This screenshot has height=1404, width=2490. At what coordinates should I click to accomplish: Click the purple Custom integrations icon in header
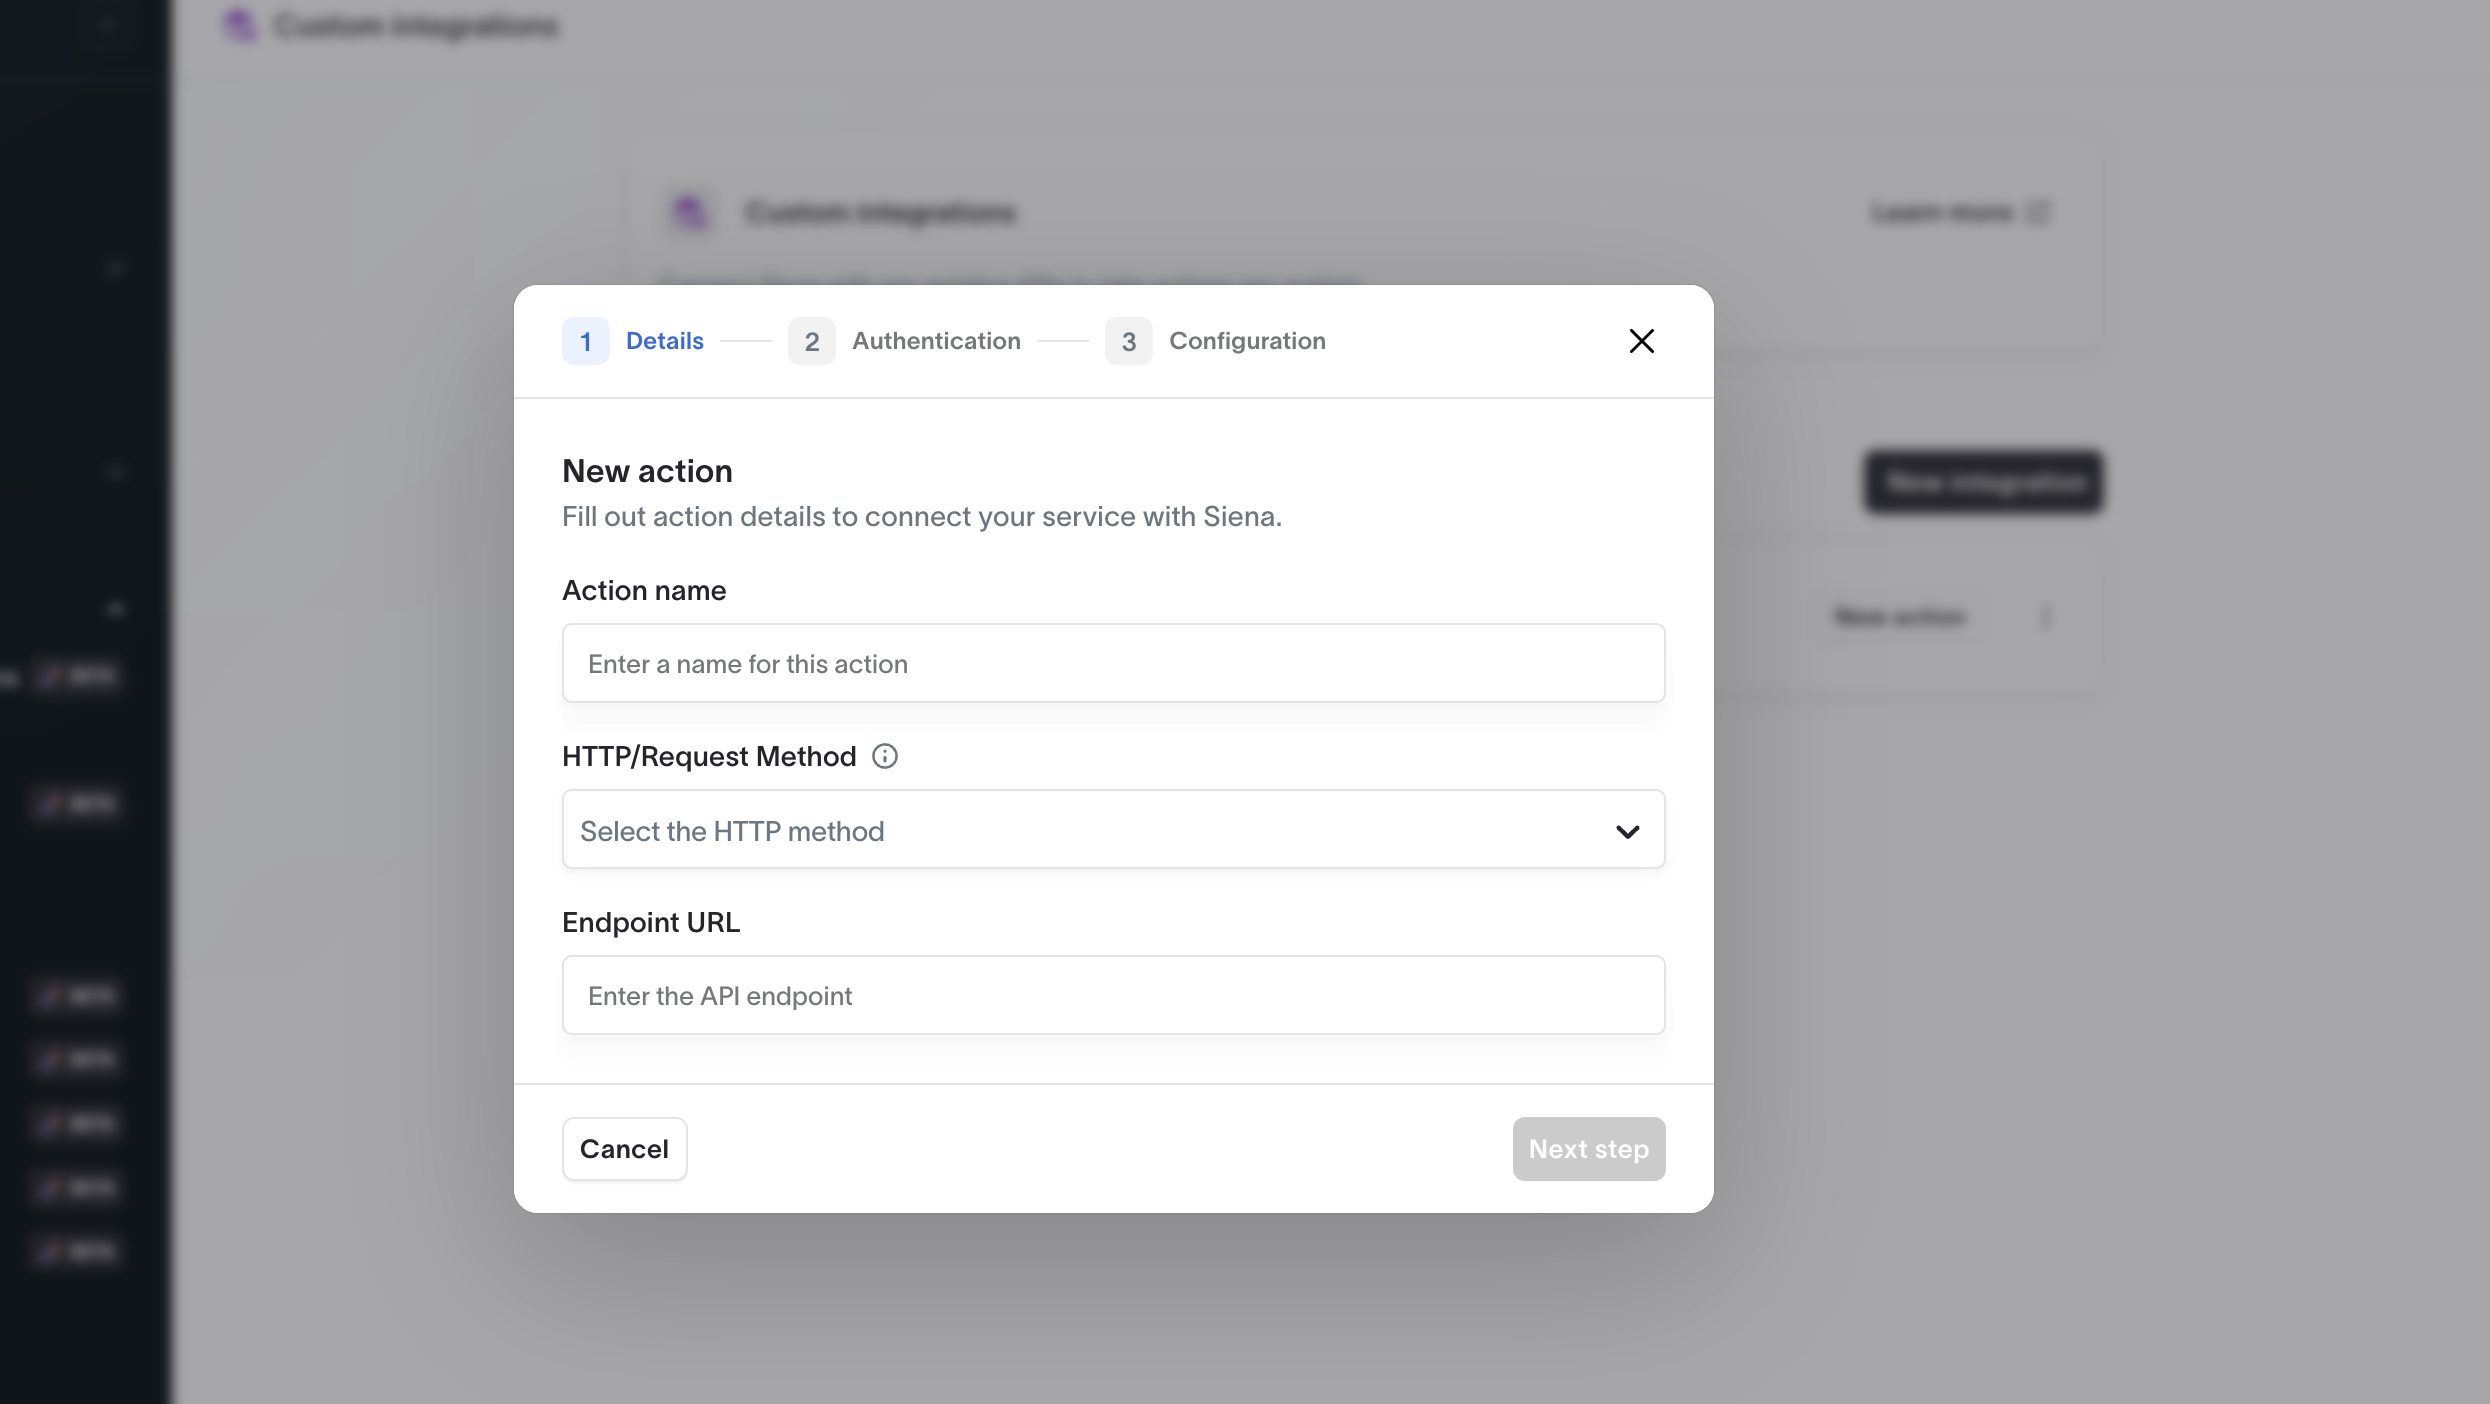tap(241, 25)
